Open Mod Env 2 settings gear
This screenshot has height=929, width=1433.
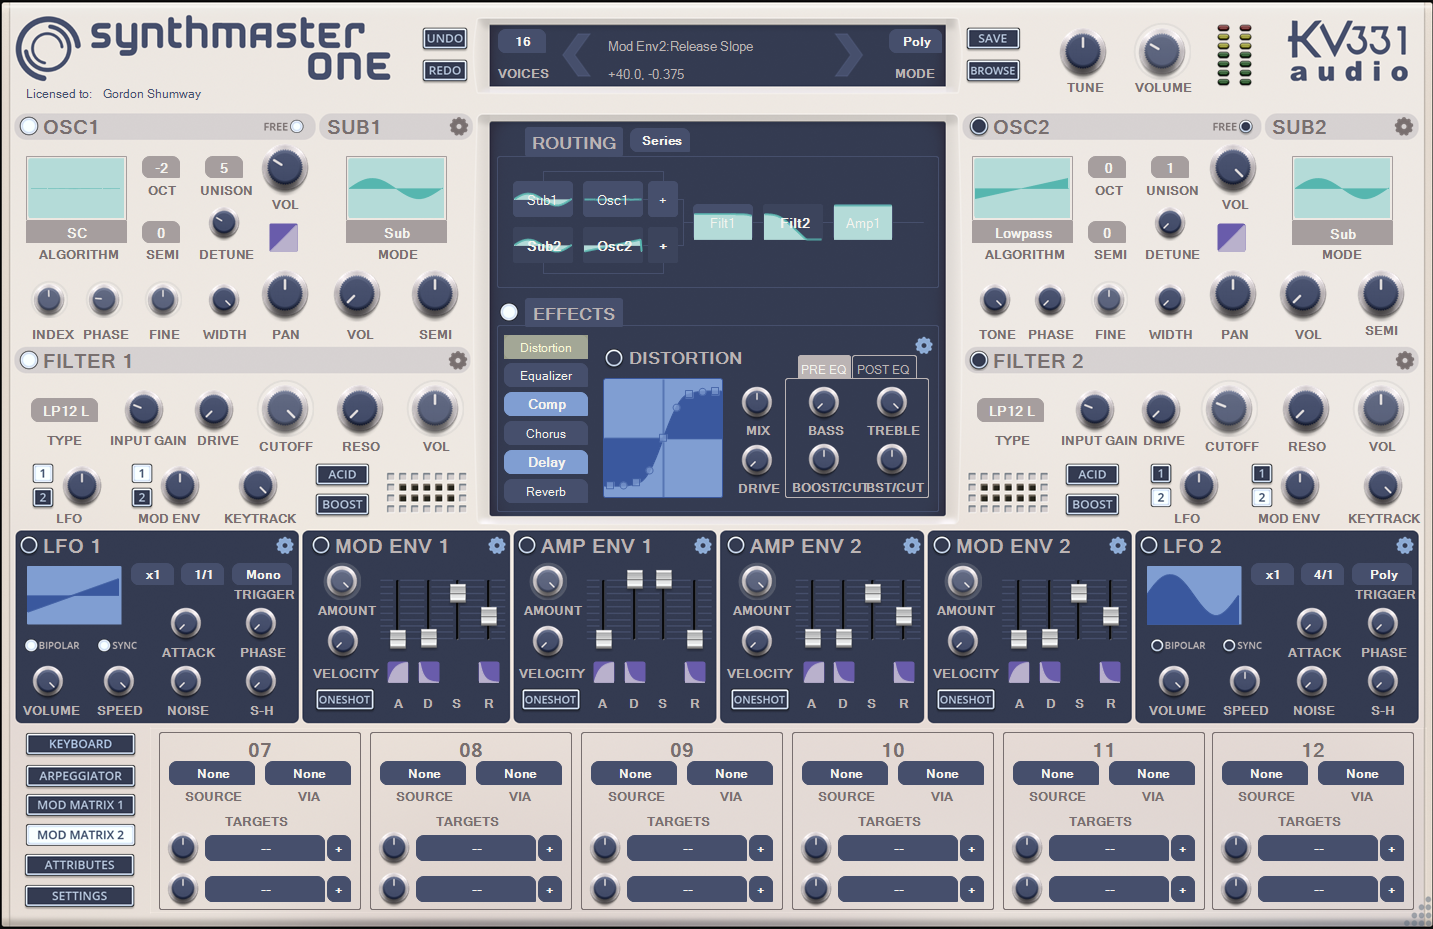point(1117,546)
